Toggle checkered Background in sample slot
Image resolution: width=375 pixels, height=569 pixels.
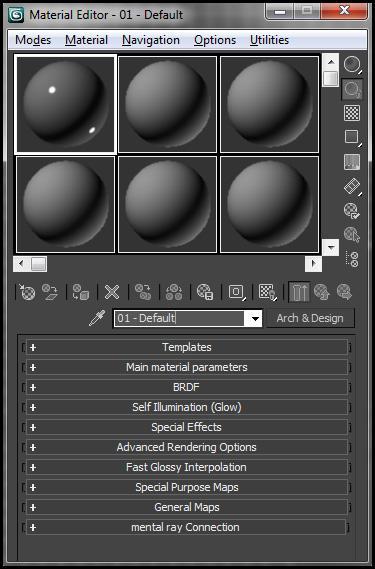click(x=352, y=113)
